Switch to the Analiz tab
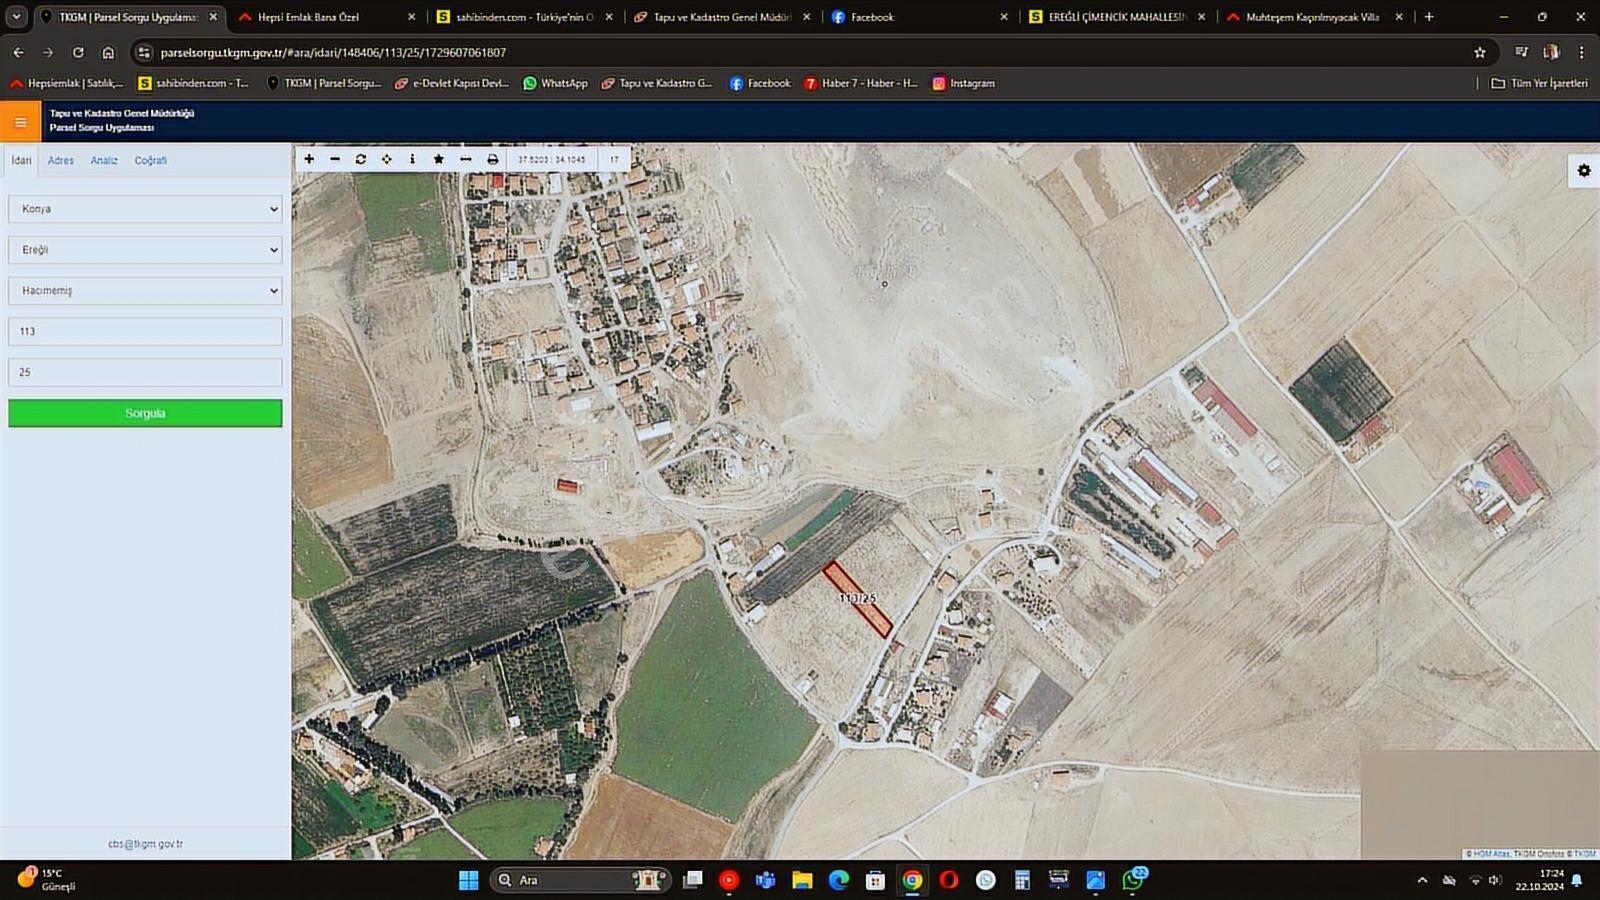The height and width of the screenshot is (900, 1600). coord(104,160)
